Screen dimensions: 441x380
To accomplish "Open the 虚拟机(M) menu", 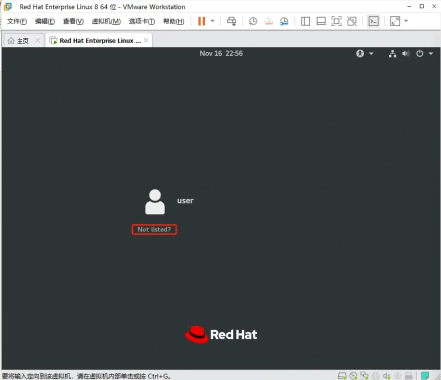I will tap(106, 21).
